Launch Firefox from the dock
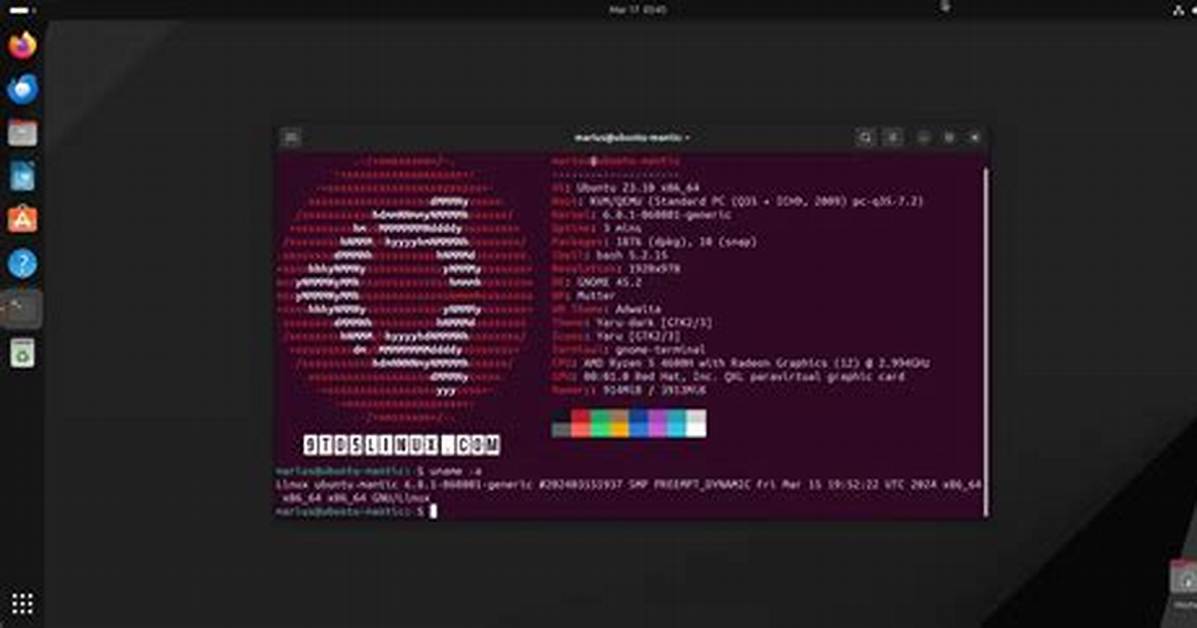Screen dimensions: 1197x628 click(22, 45)
